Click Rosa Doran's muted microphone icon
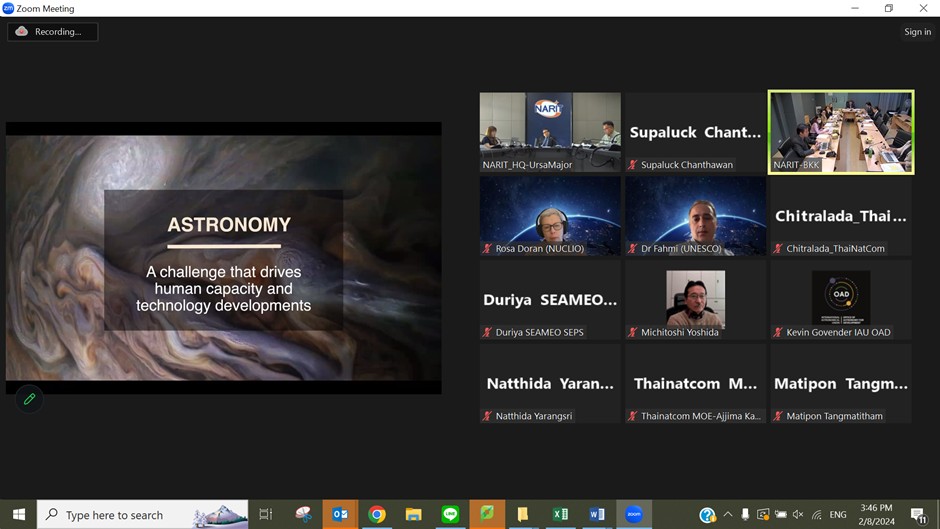The height and width of the screenshot is (529, 940). [487, 248]
